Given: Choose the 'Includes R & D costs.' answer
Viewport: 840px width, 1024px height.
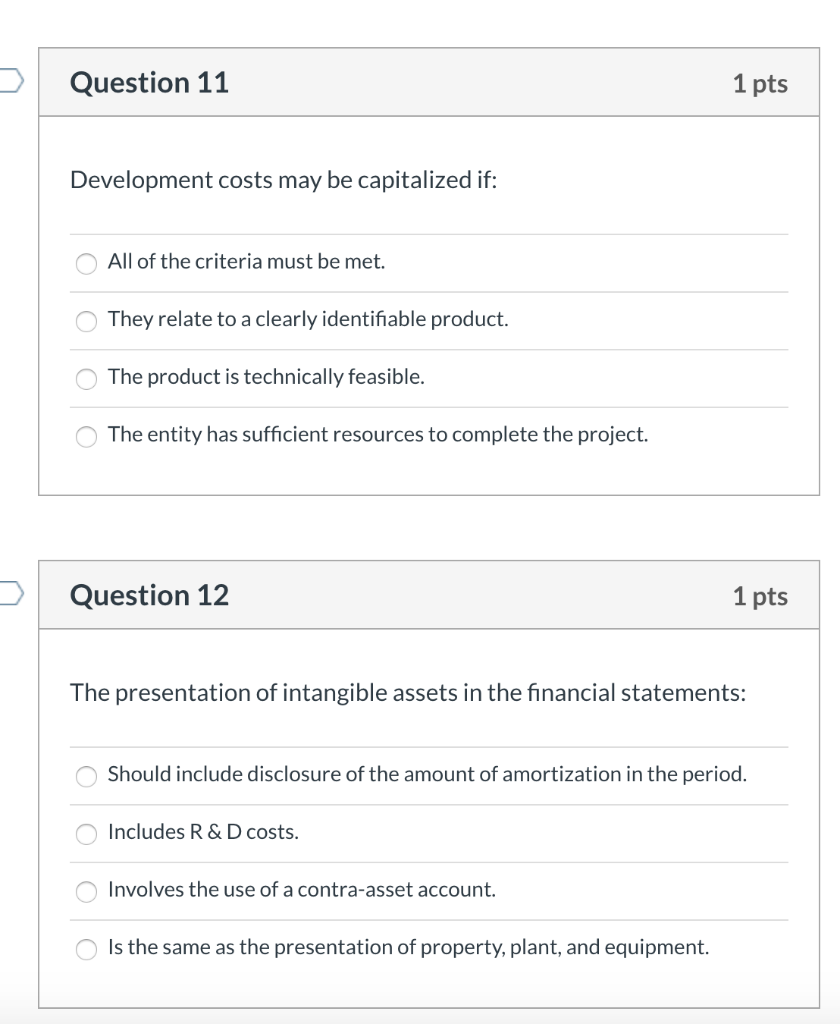Looking at the screenshot, I should (x=86, y=834).
